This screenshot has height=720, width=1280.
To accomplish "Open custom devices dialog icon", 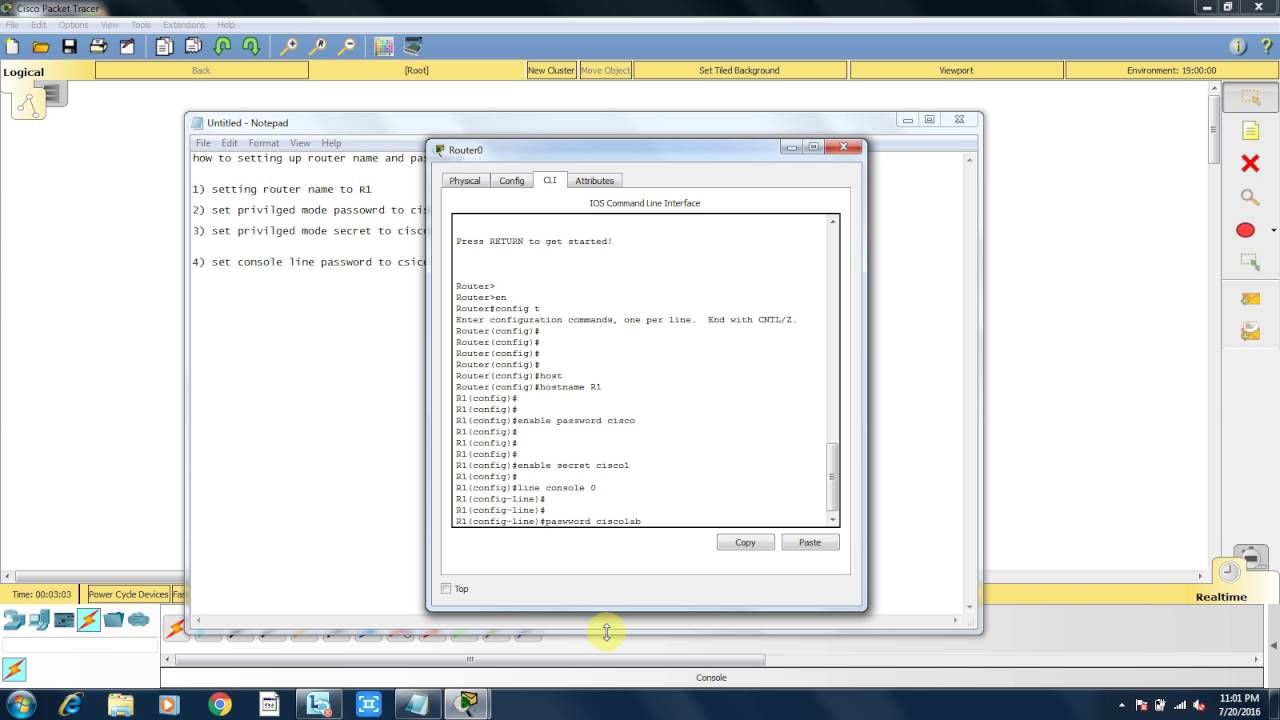I will pos(413,46).
